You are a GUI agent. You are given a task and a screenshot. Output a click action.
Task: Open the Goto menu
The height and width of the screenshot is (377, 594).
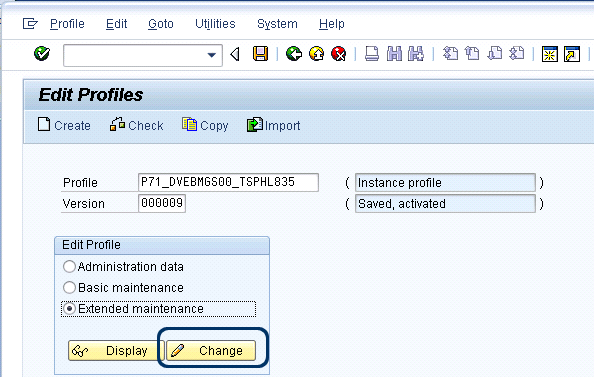point(161,24)
